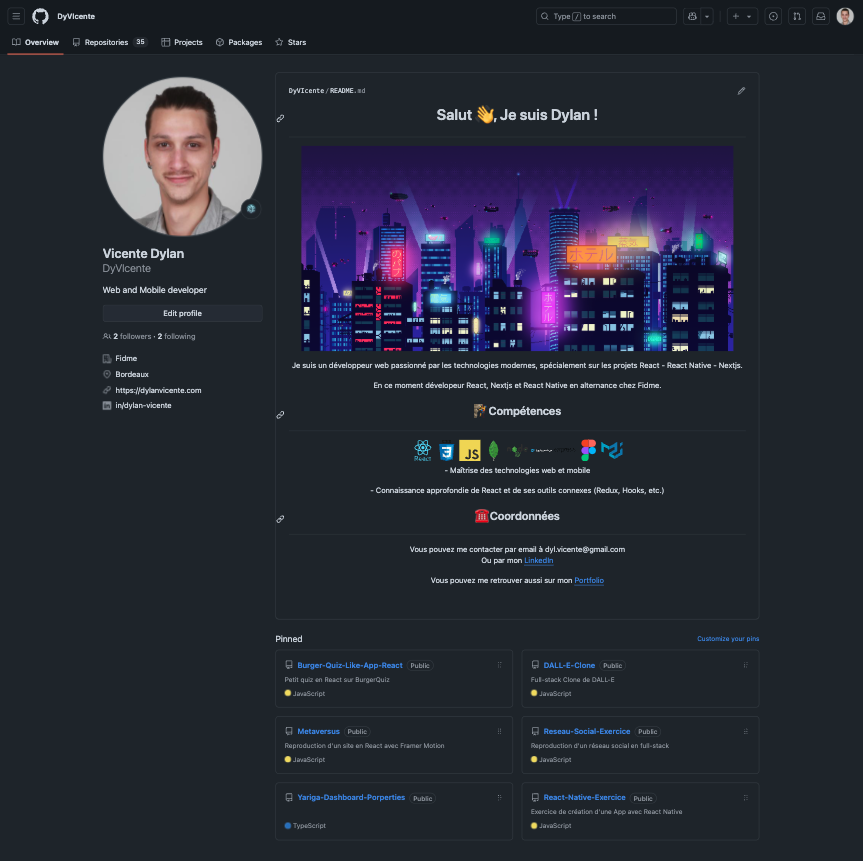Screen dimensions: 863x861
Task: Click the search bar to type
Action: [605, 16]
